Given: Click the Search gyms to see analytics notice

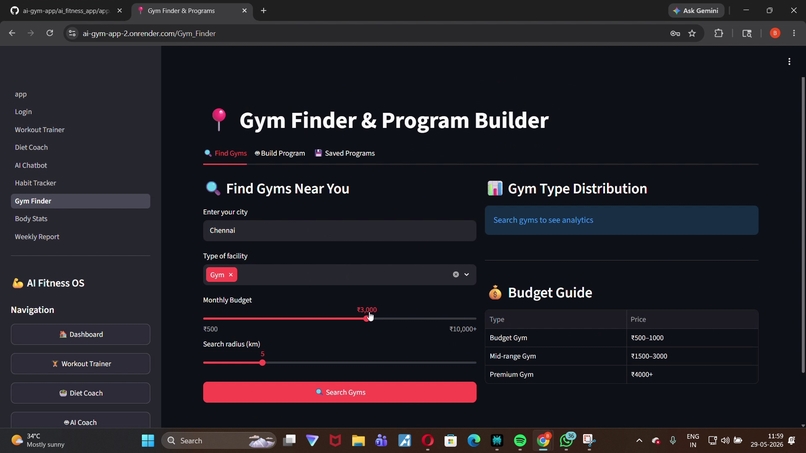Looking at the screenshot, I should coord(621,220).
